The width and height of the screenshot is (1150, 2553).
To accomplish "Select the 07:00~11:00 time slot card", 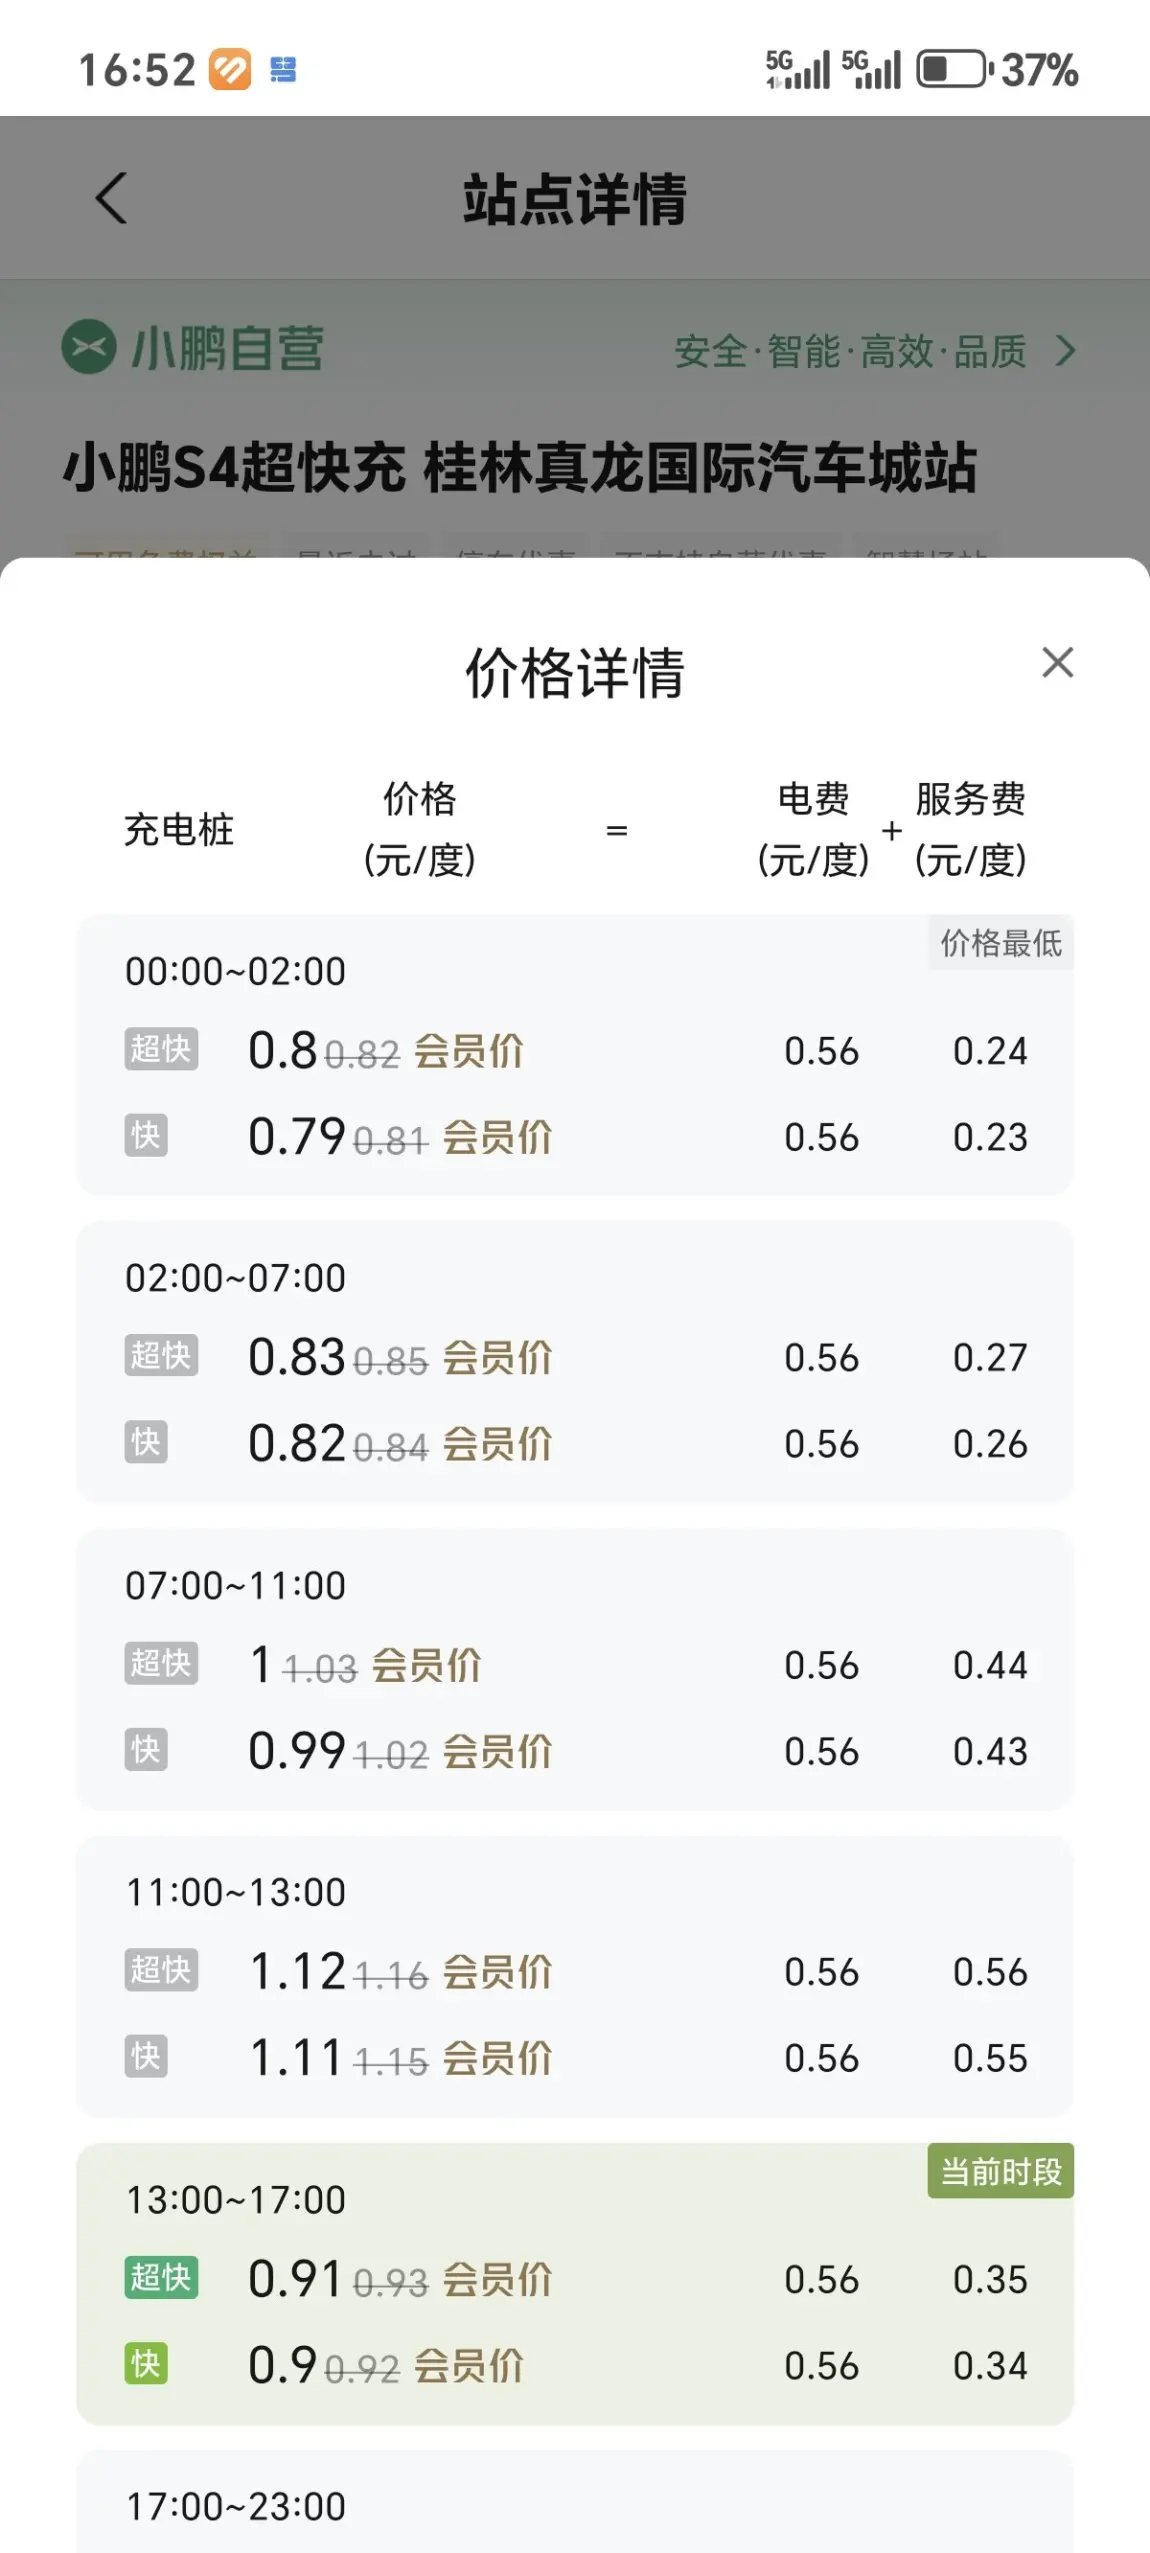I will click(x=575, y=1669).
